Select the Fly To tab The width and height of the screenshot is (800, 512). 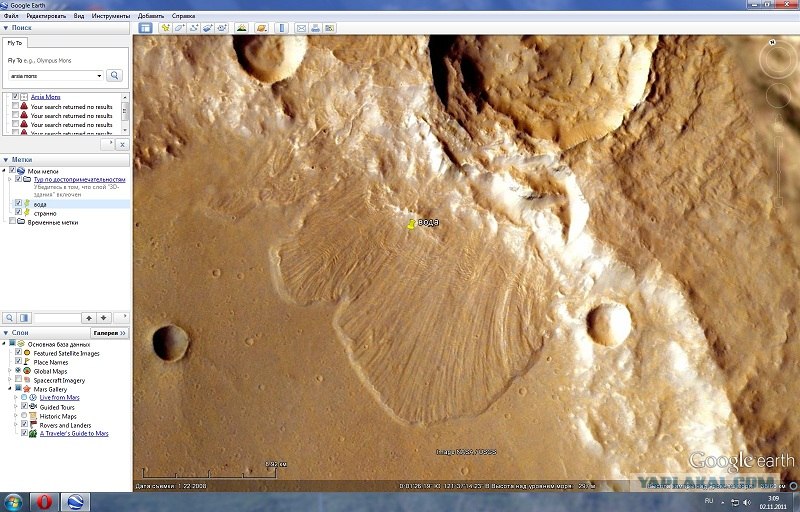(15, 43)
